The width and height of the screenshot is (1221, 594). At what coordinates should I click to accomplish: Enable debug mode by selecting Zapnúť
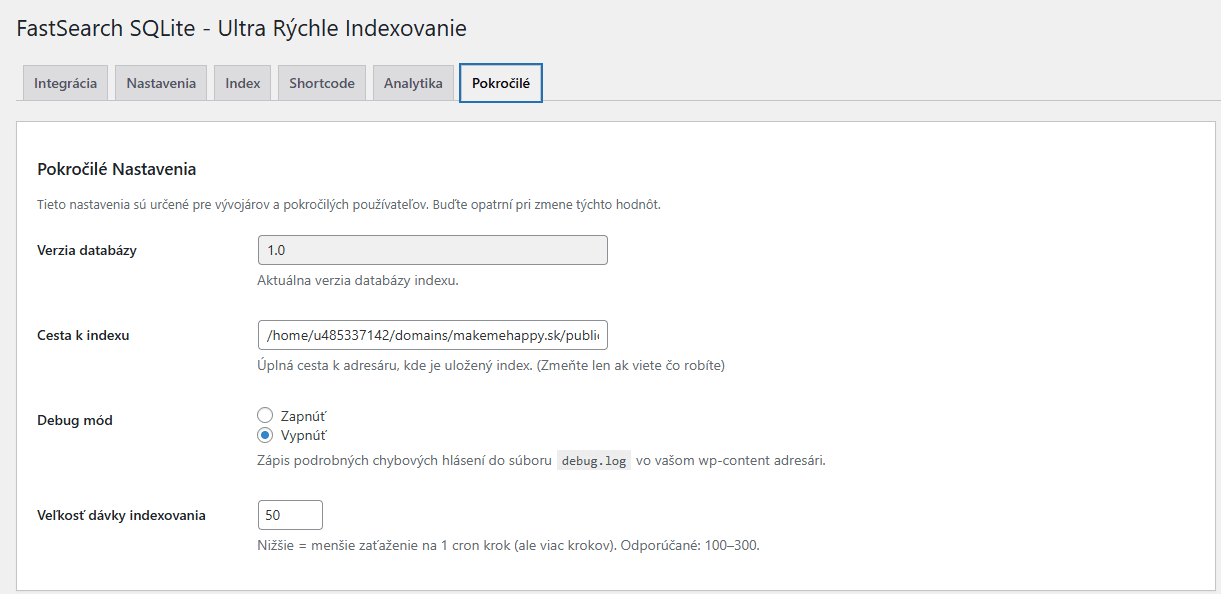(x=265, y=414)
